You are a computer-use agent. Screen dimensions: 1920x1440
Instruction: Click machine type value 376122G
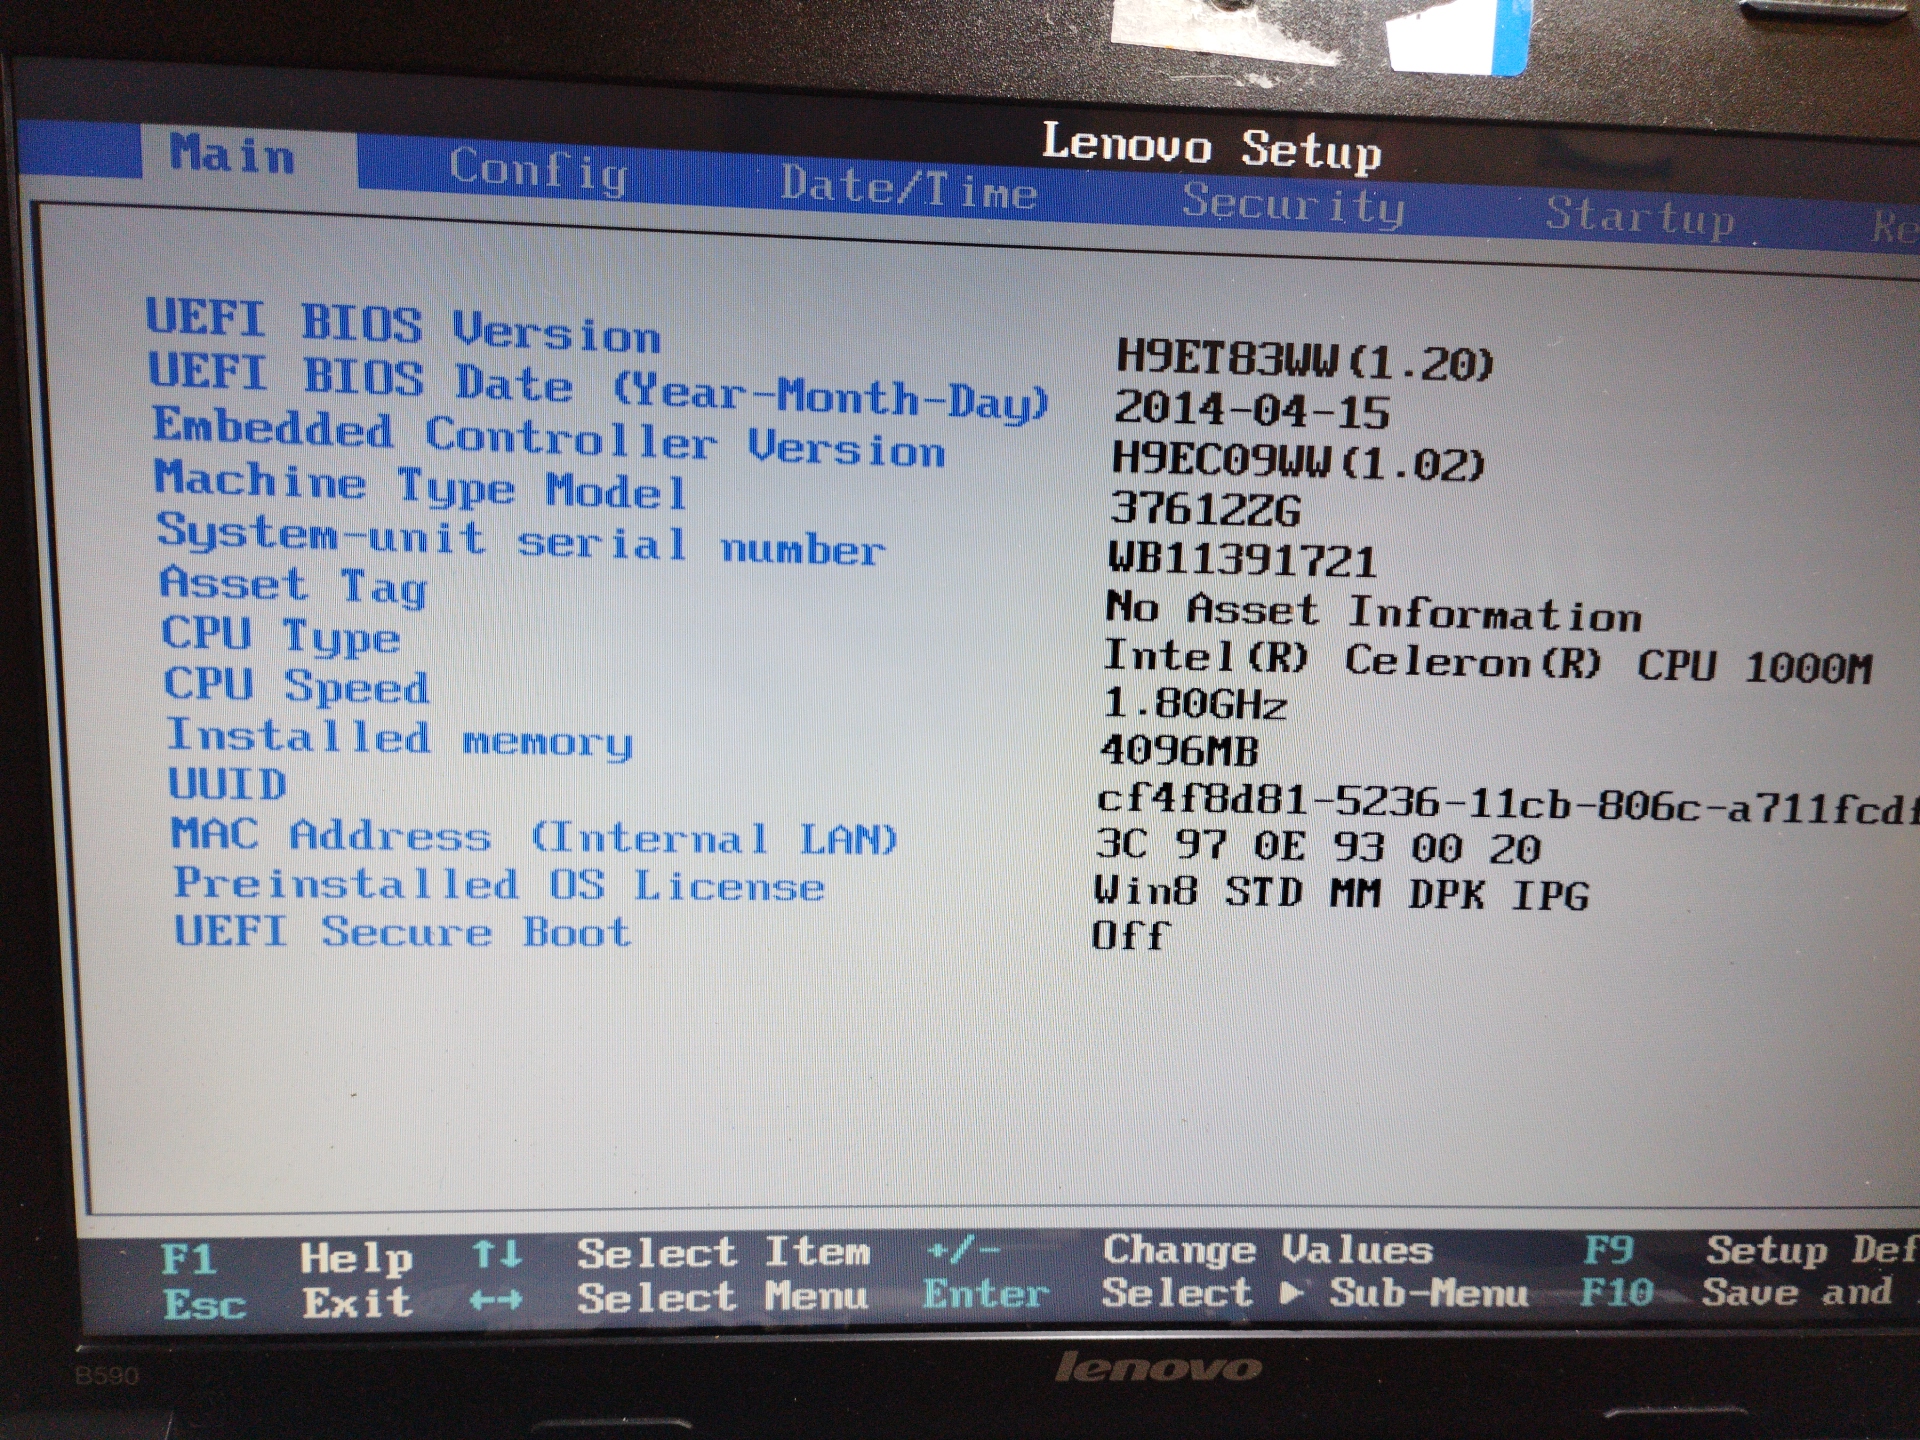pyautogui.click(x=1205, y=509)
